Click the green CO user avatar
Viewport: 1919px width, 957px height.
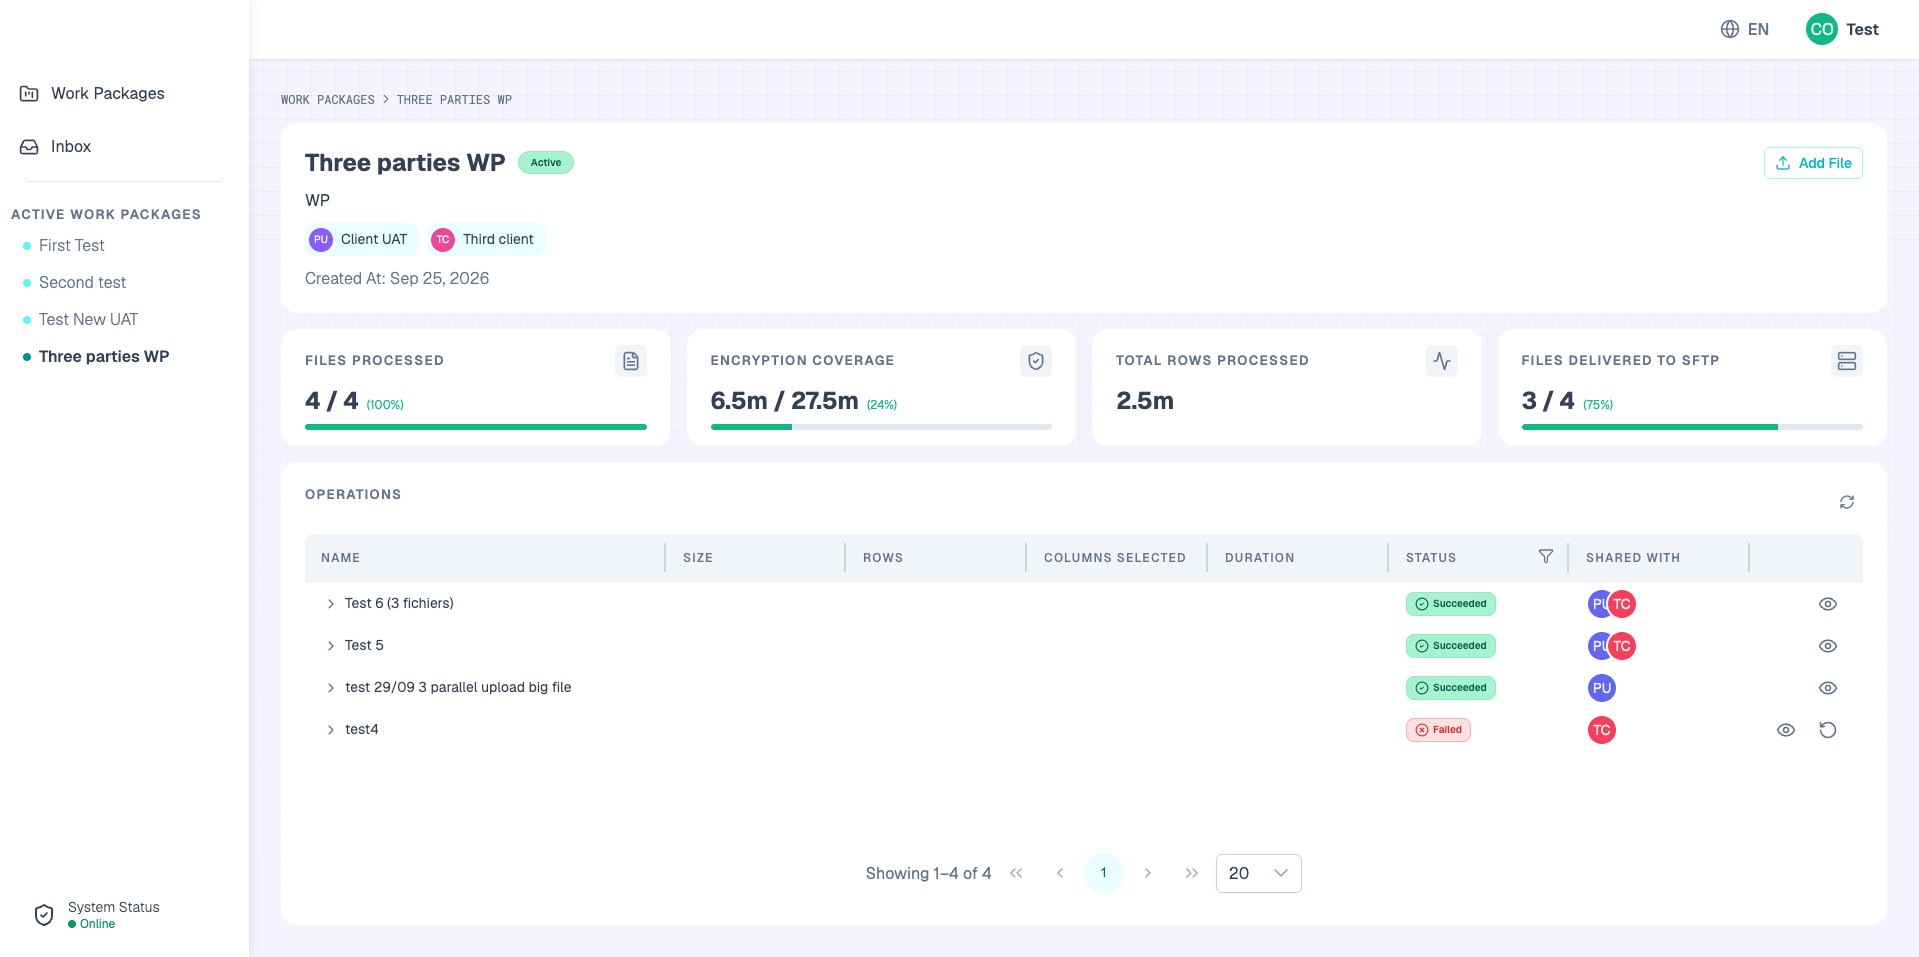tap(1821, 29)
